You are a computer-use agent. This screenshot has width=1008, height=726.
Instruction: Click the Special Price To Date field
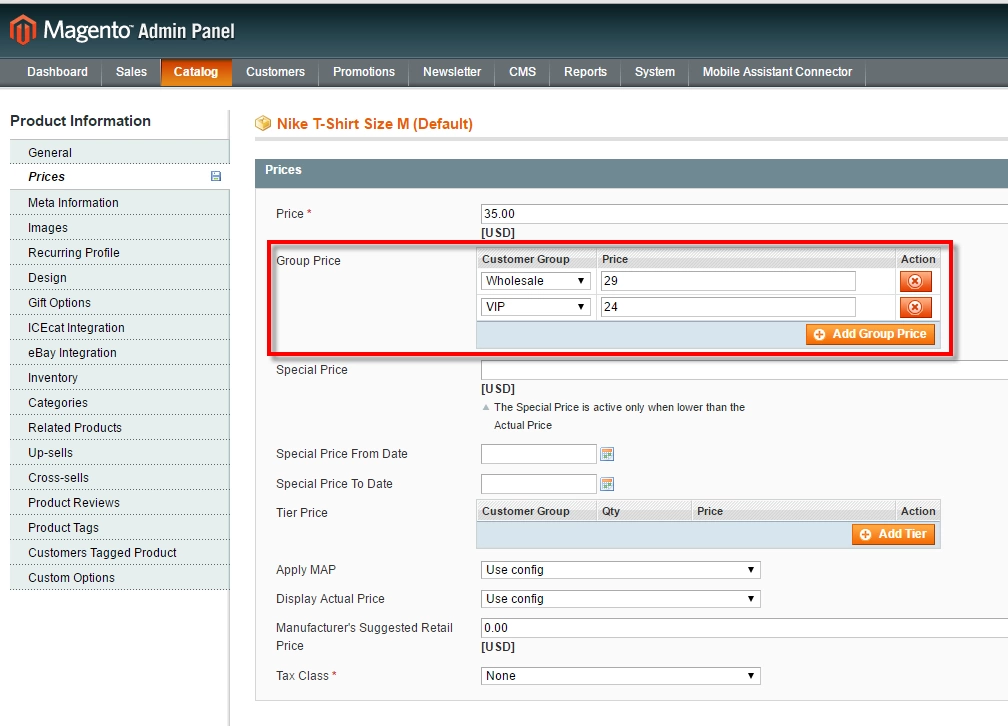(539, 484)
